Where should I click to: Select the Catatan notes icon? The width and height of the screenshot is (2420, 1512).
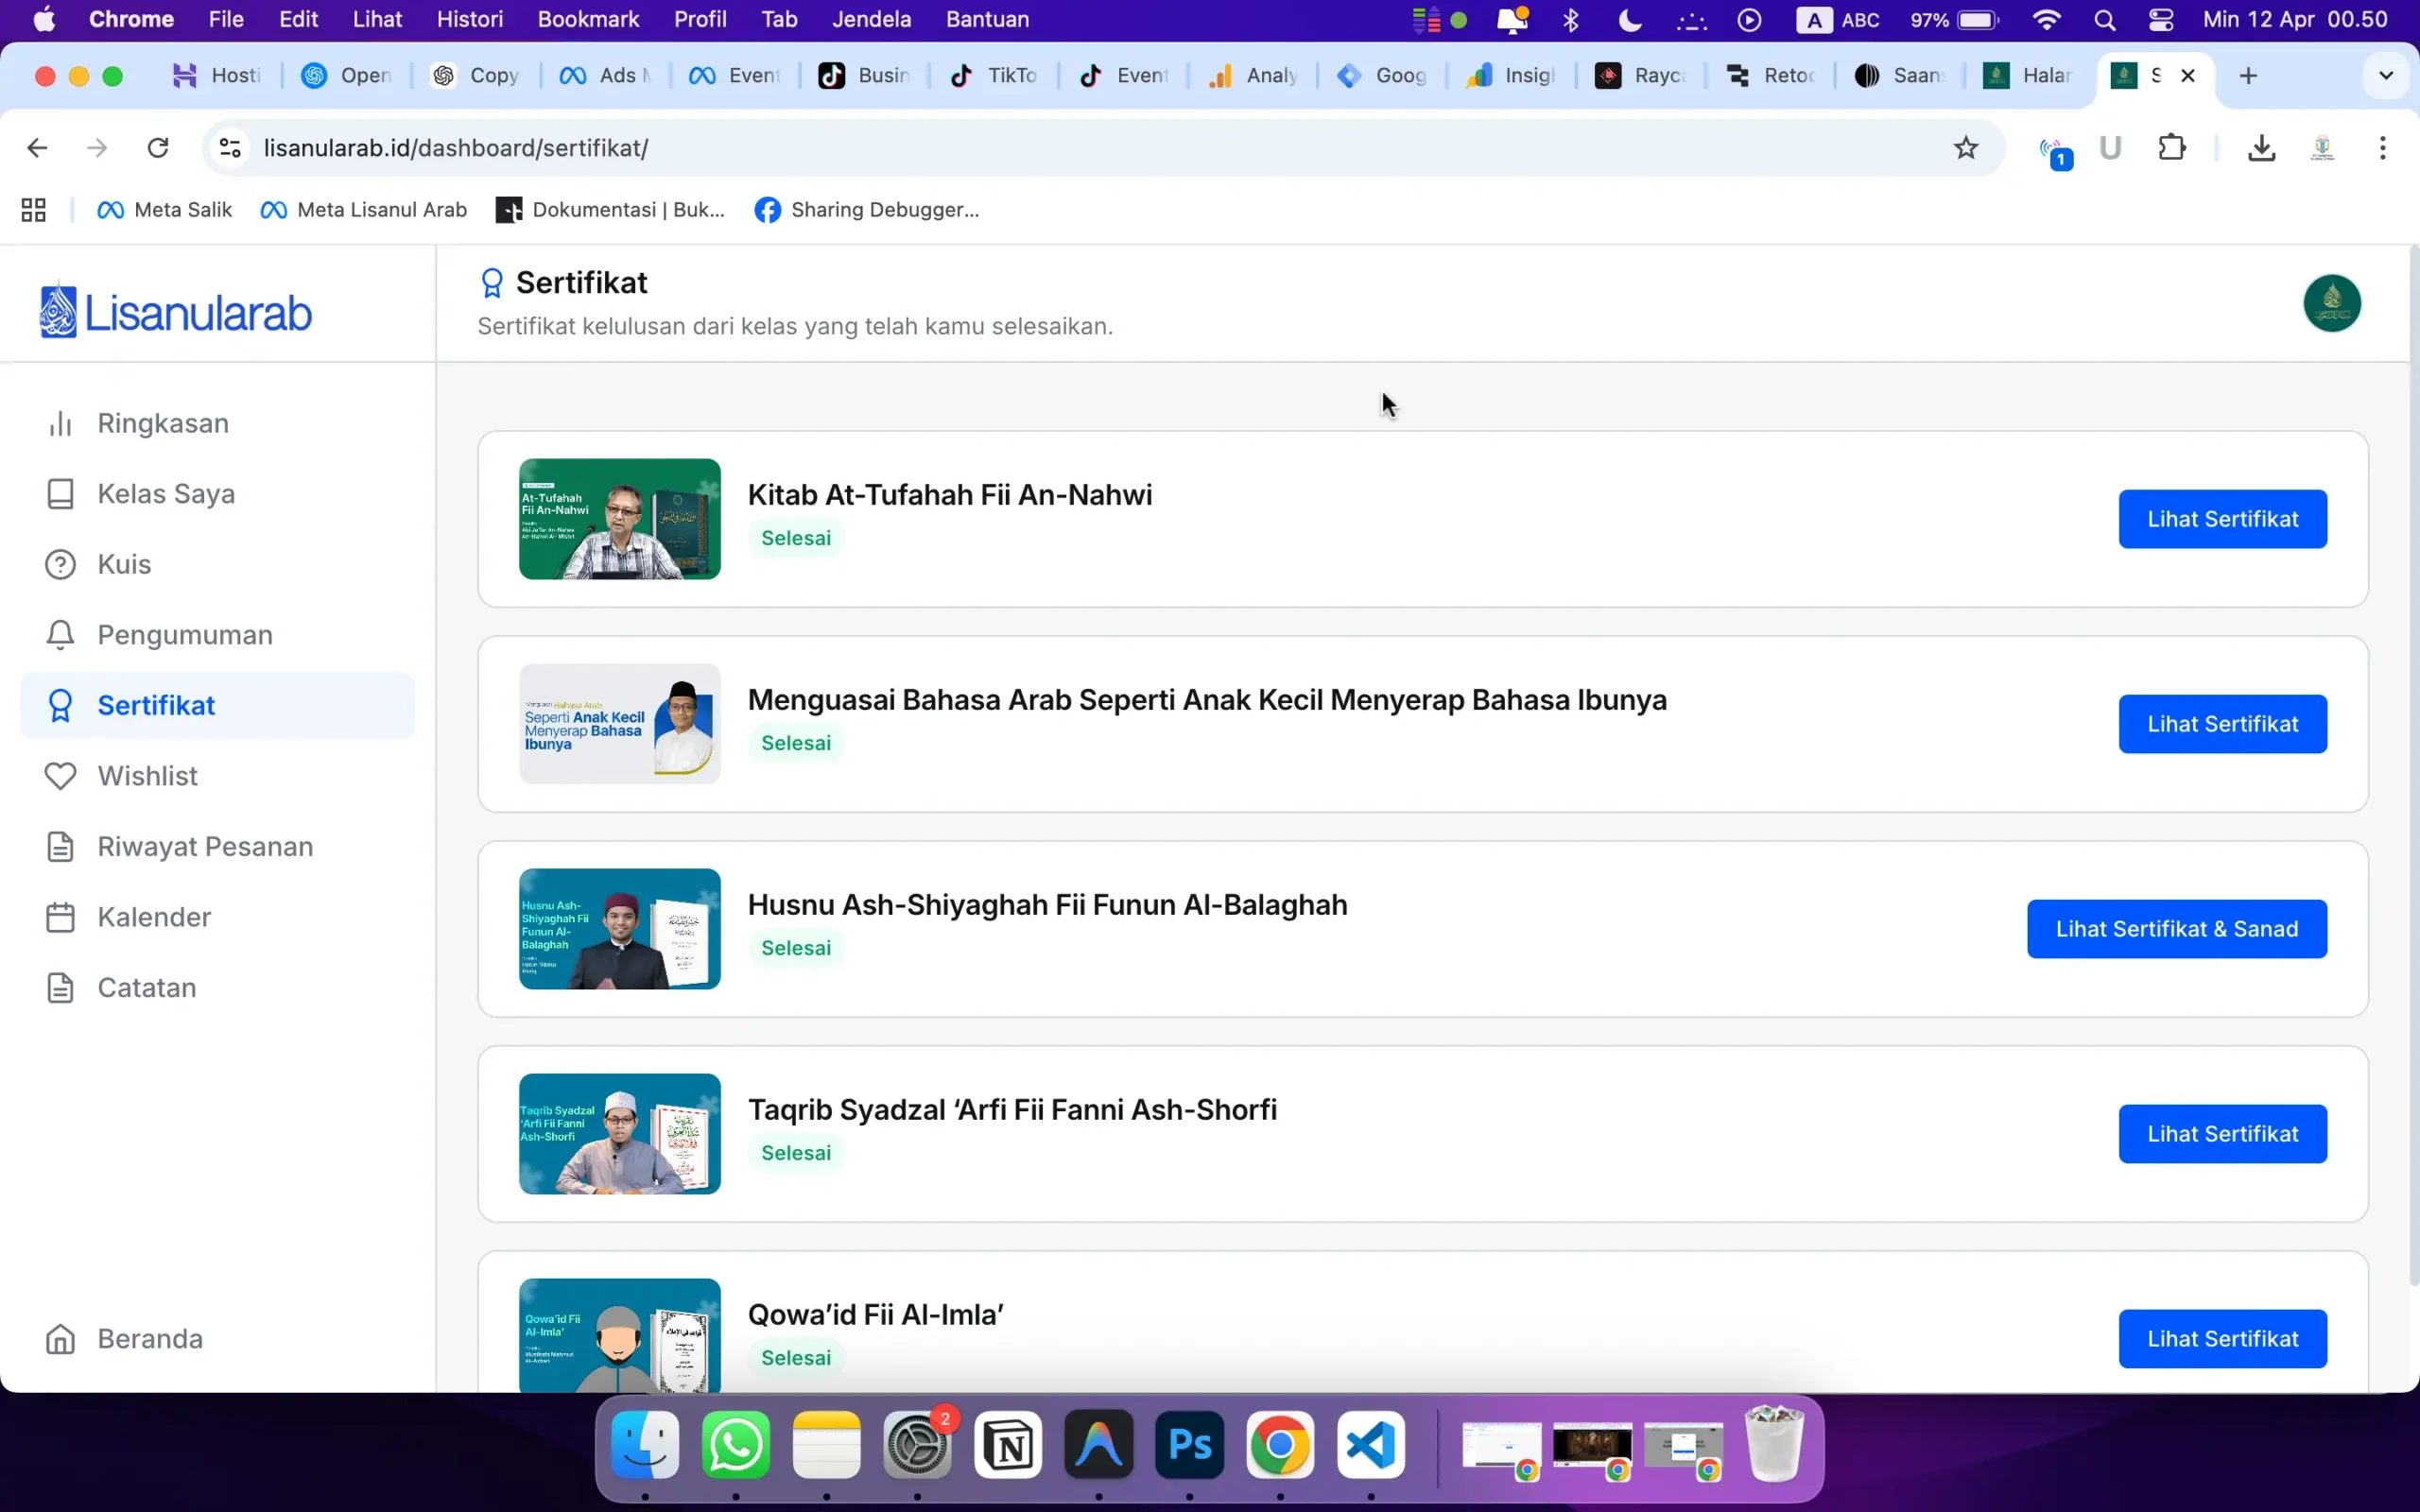pos(60,987)
